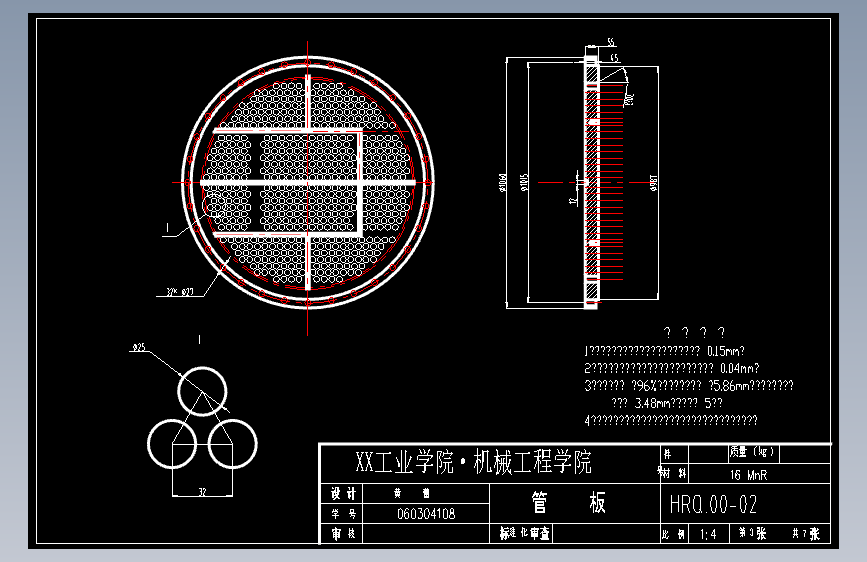Click the detail marker 'I' leader label

click(168, 228)
